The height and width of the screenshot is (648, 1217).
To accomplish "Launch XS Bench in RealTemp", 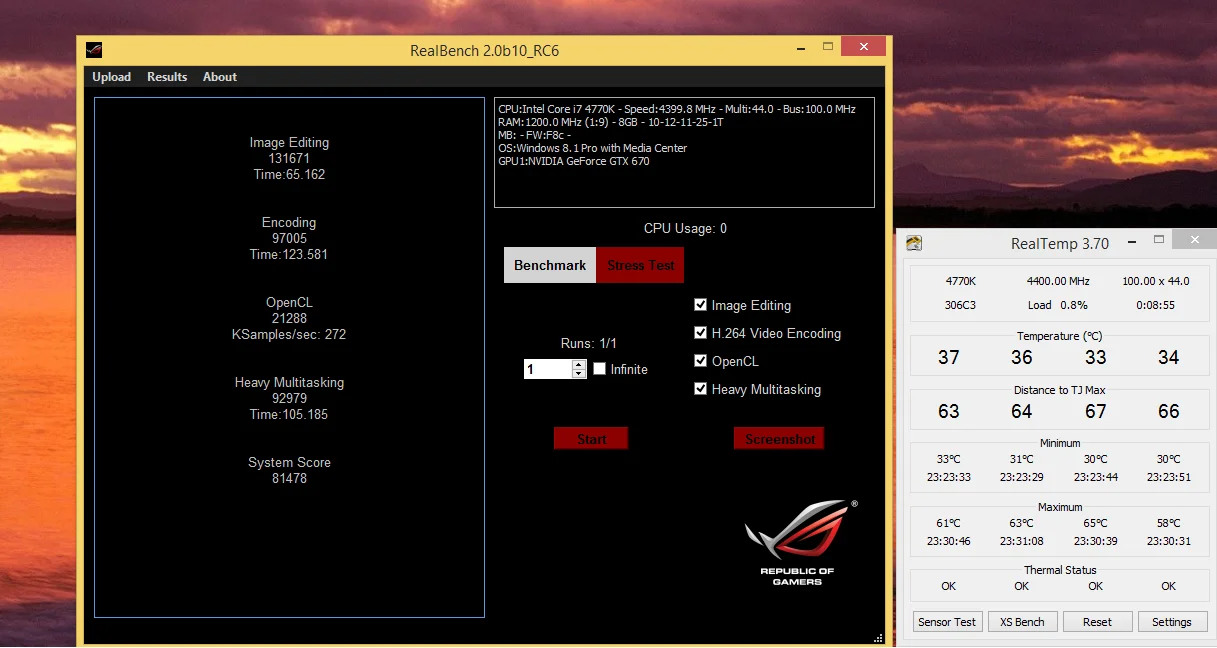I will [1022, 622].
